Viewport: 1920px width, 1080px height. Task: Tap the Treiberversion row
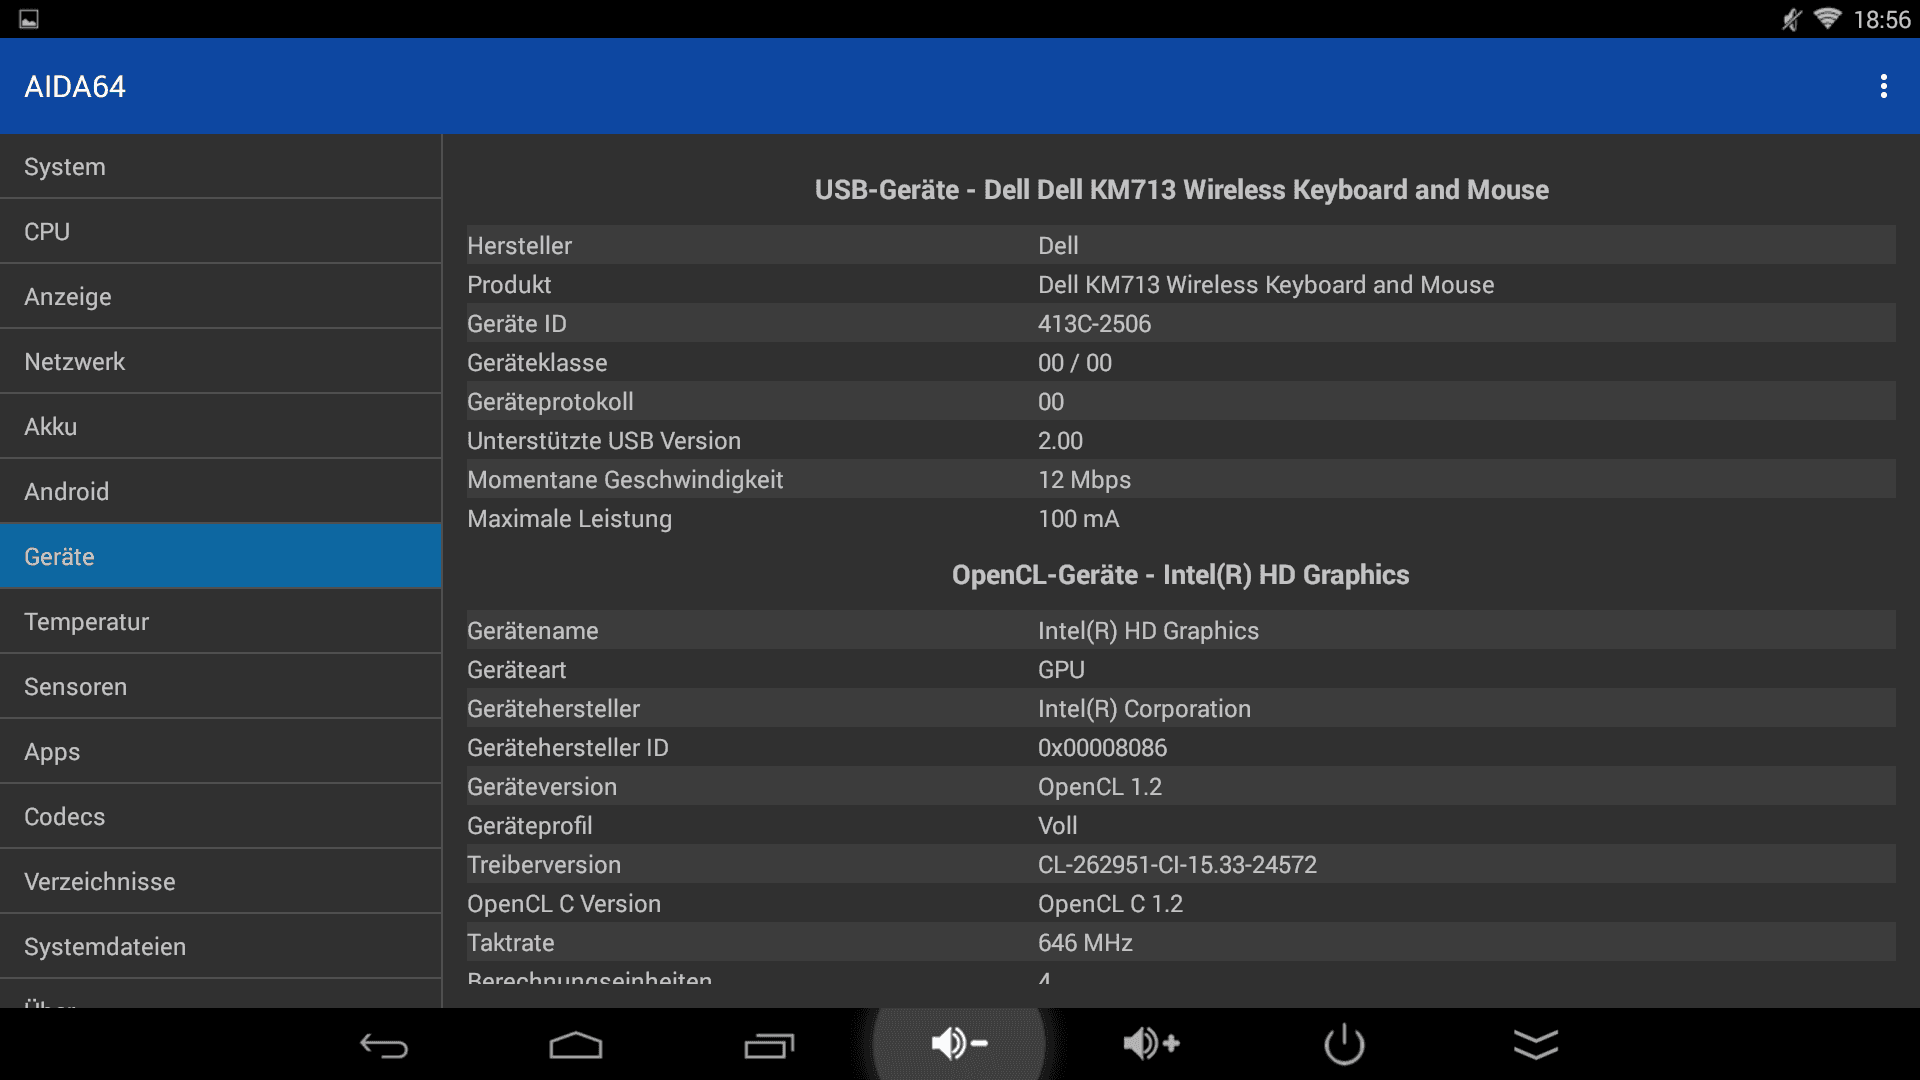1180,865
